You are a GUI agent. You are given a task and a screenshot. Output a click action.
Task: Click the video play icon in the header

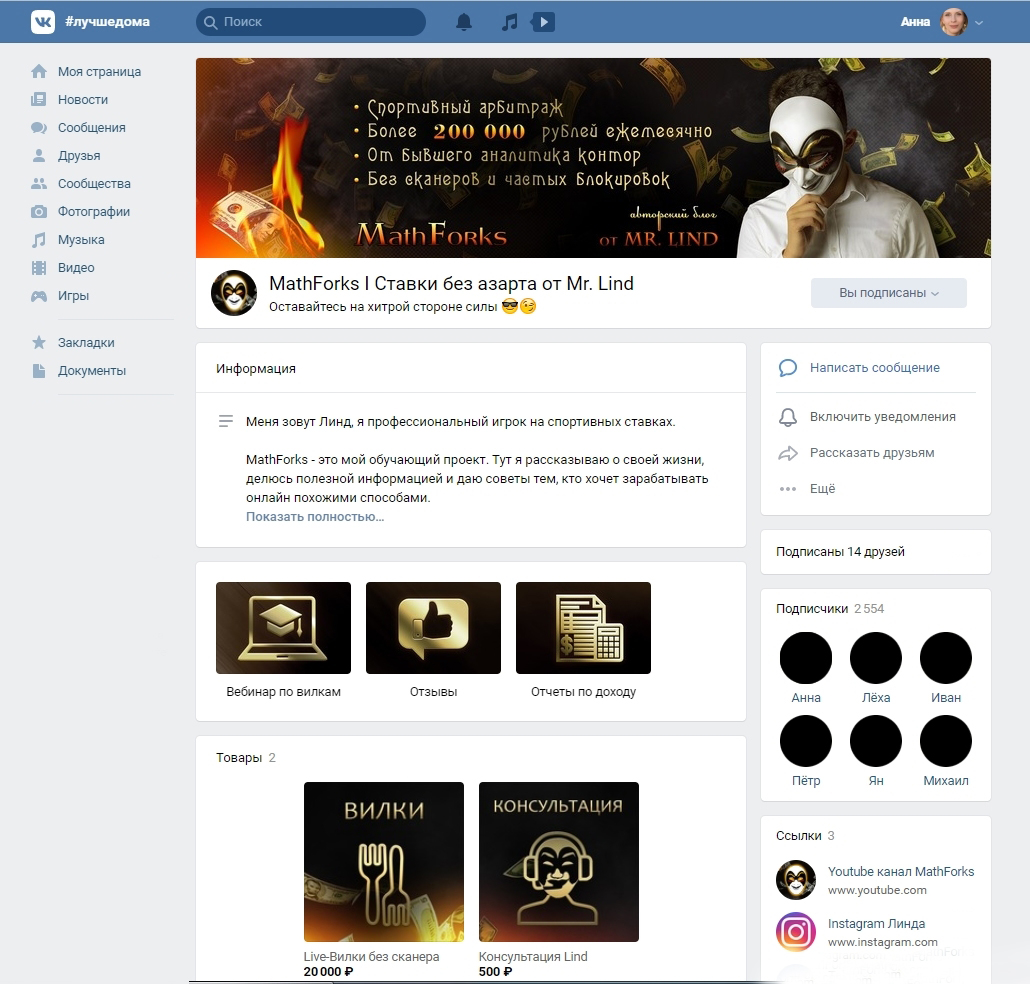(543, 22)
